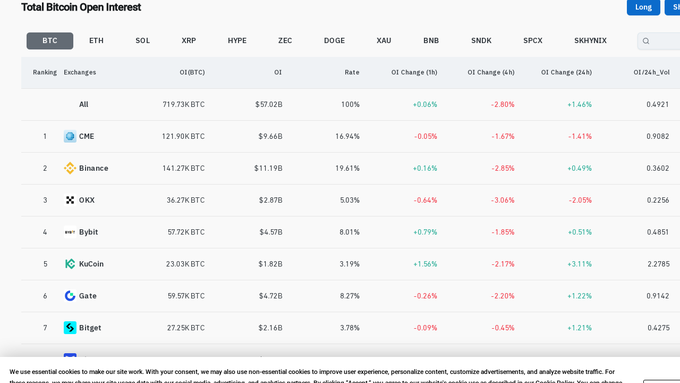Open the Gate exchange name
This screenshot has width=680, height=383.
click(88, 296)
